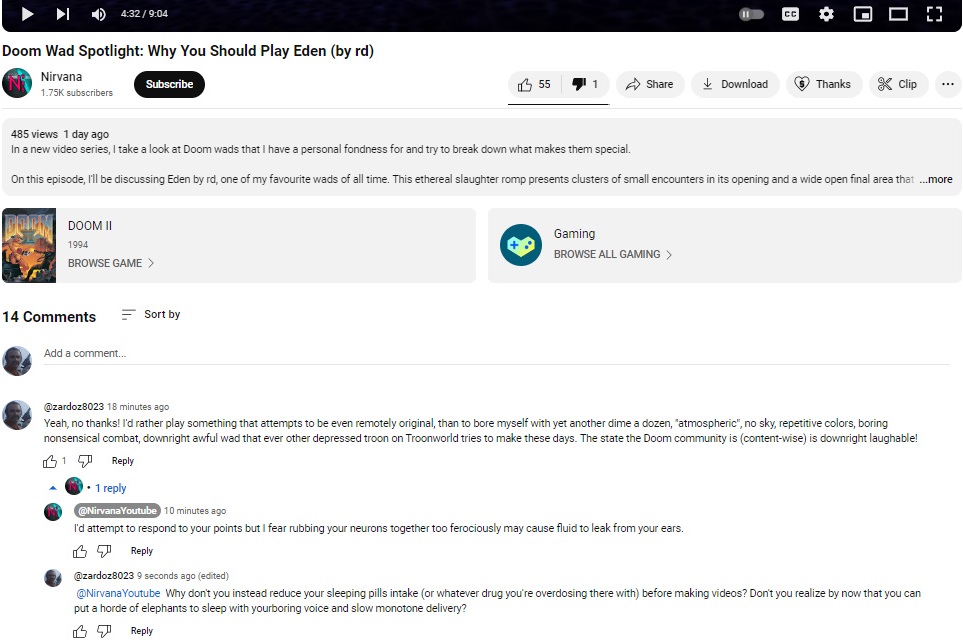Expand description with ...more

[936, 179]
